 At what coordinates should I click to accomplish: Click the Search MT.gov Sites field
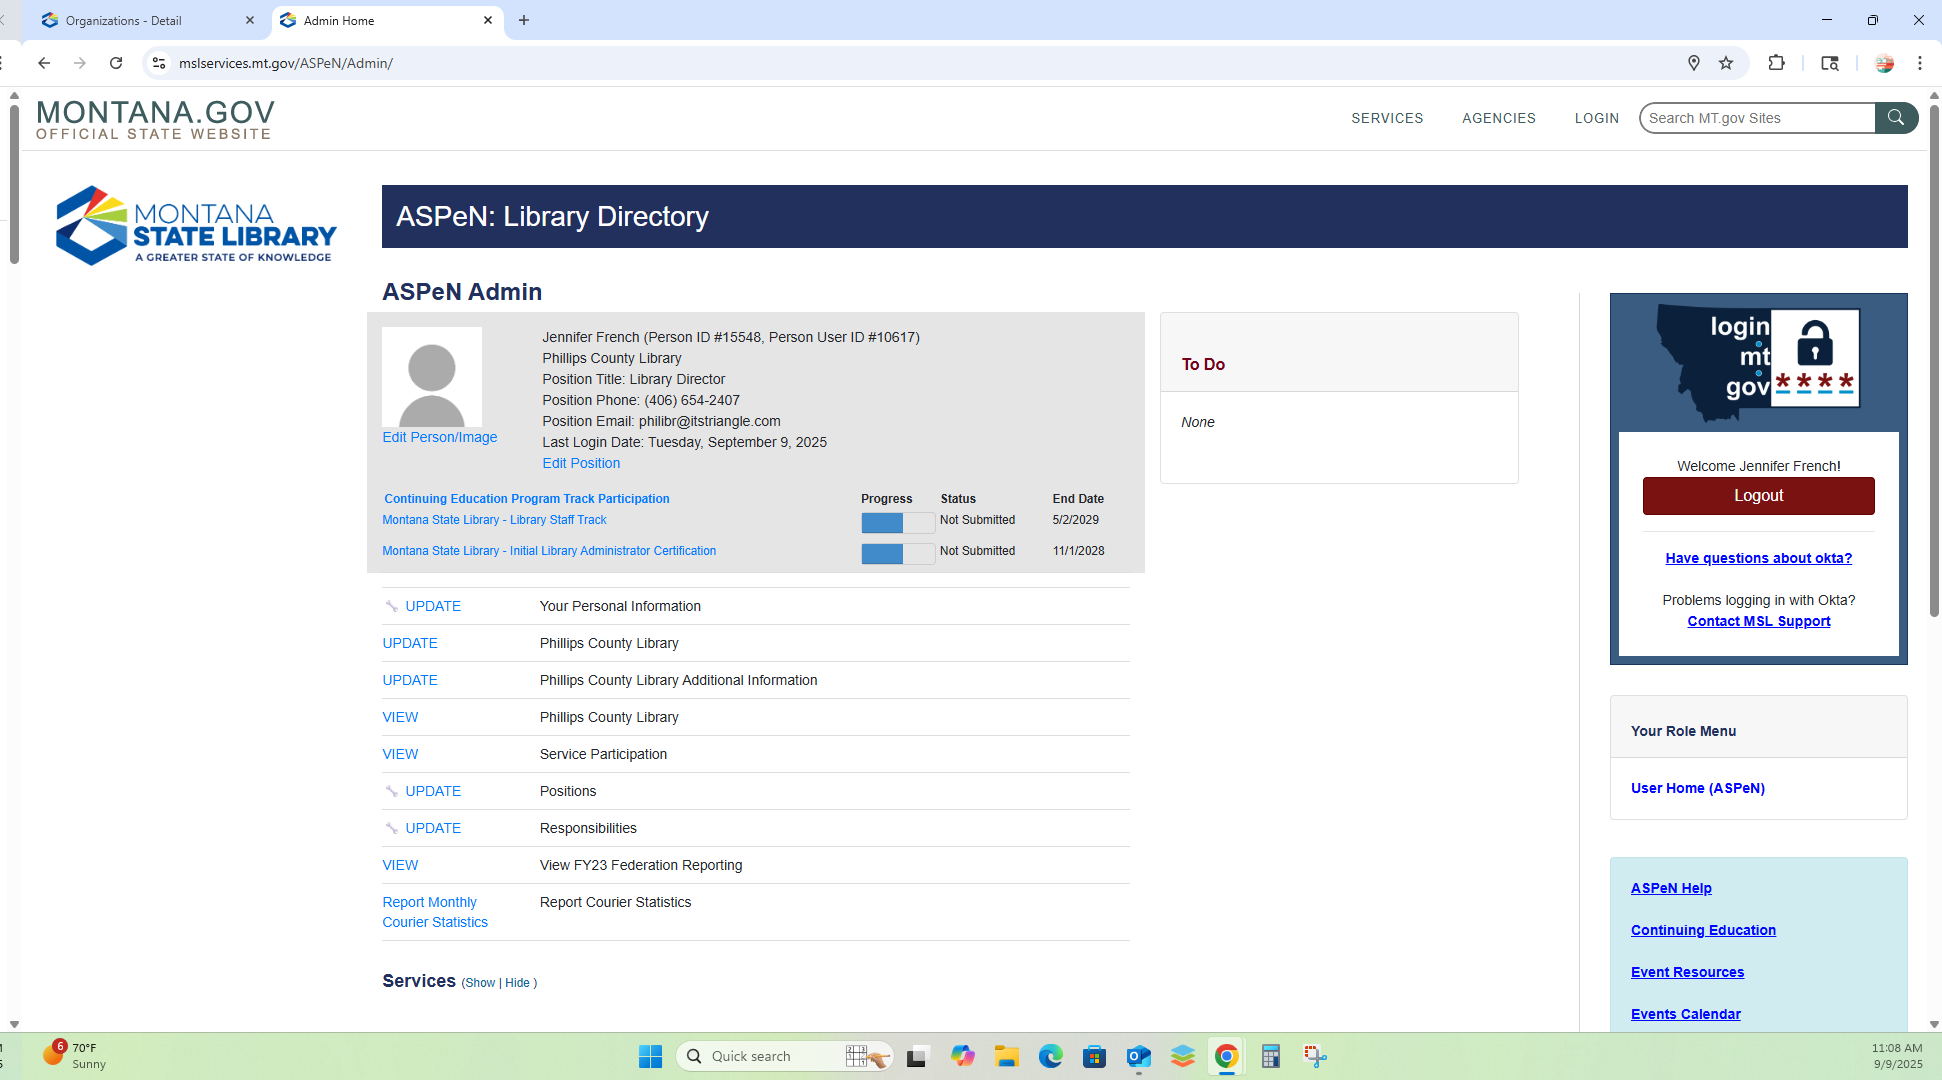click(1756, 118)
